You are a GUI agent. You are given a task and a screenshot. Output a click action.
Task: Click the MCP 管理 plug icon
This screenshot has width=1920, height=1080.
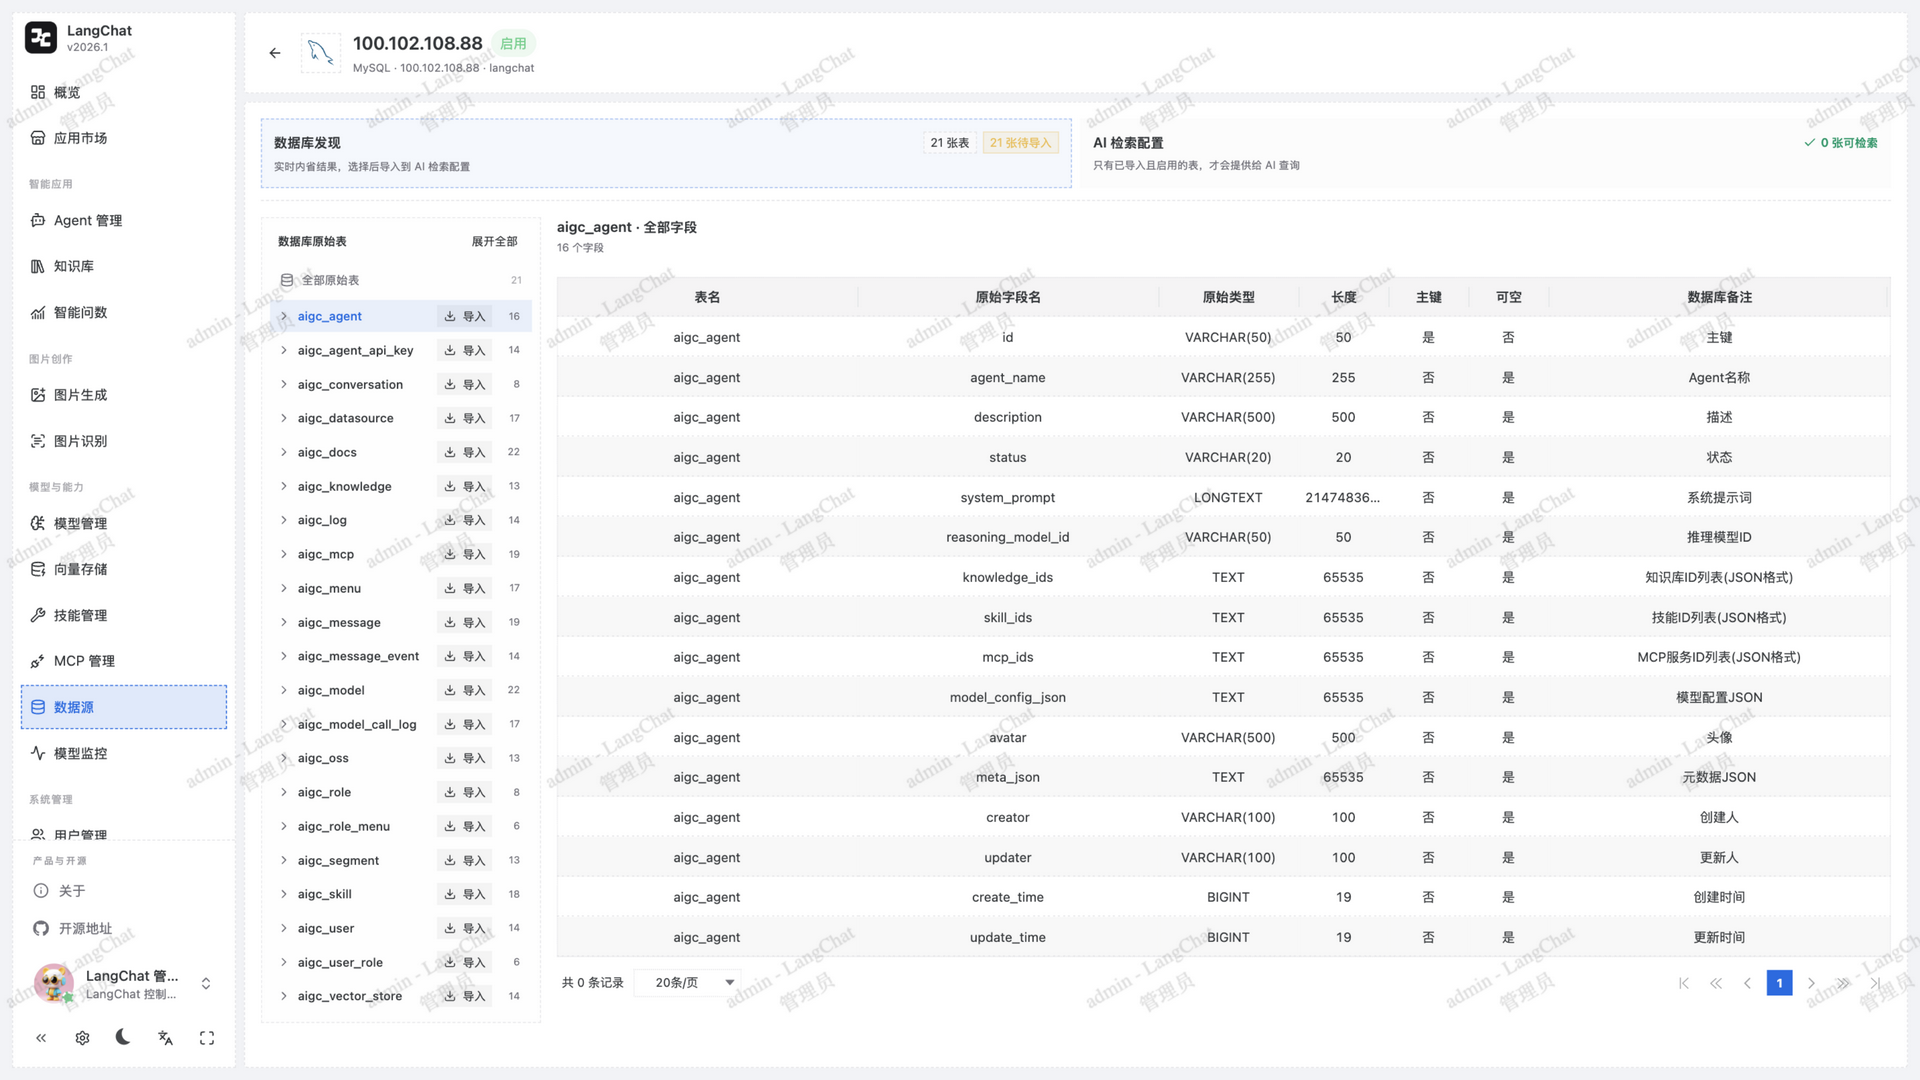(38, 661)
